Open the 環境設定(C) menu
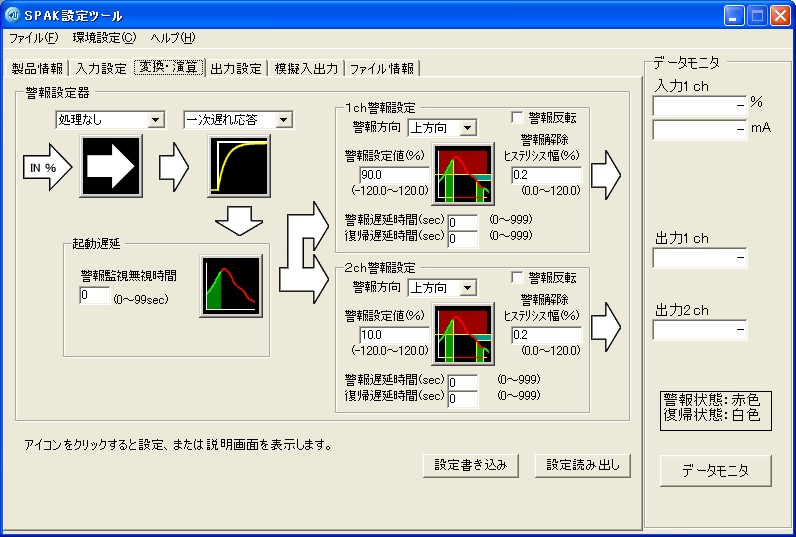 click(104, 38)
